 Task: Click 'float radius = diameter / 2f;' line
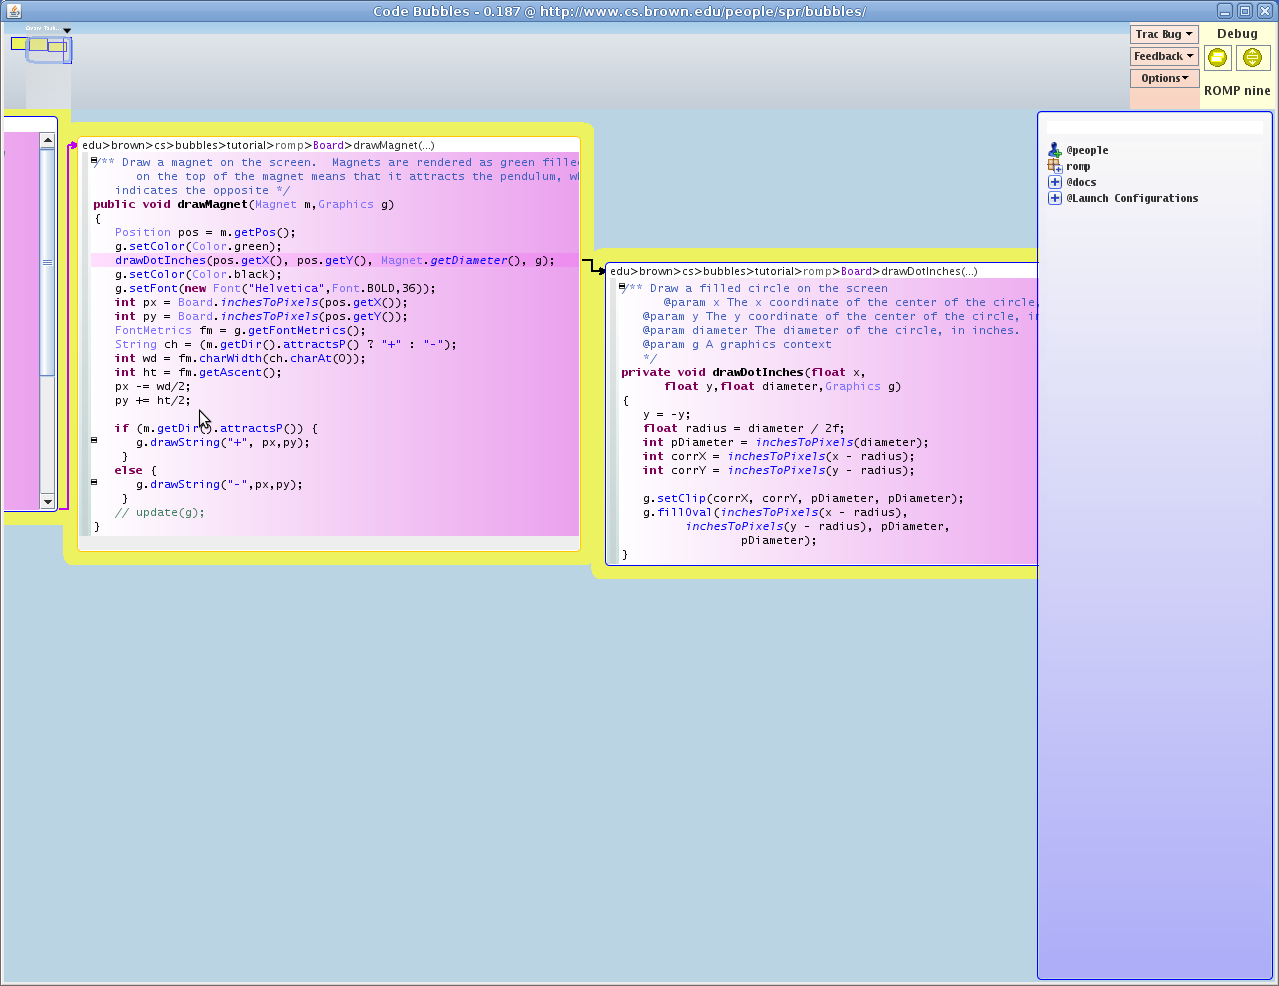click(x=744, y=428)
